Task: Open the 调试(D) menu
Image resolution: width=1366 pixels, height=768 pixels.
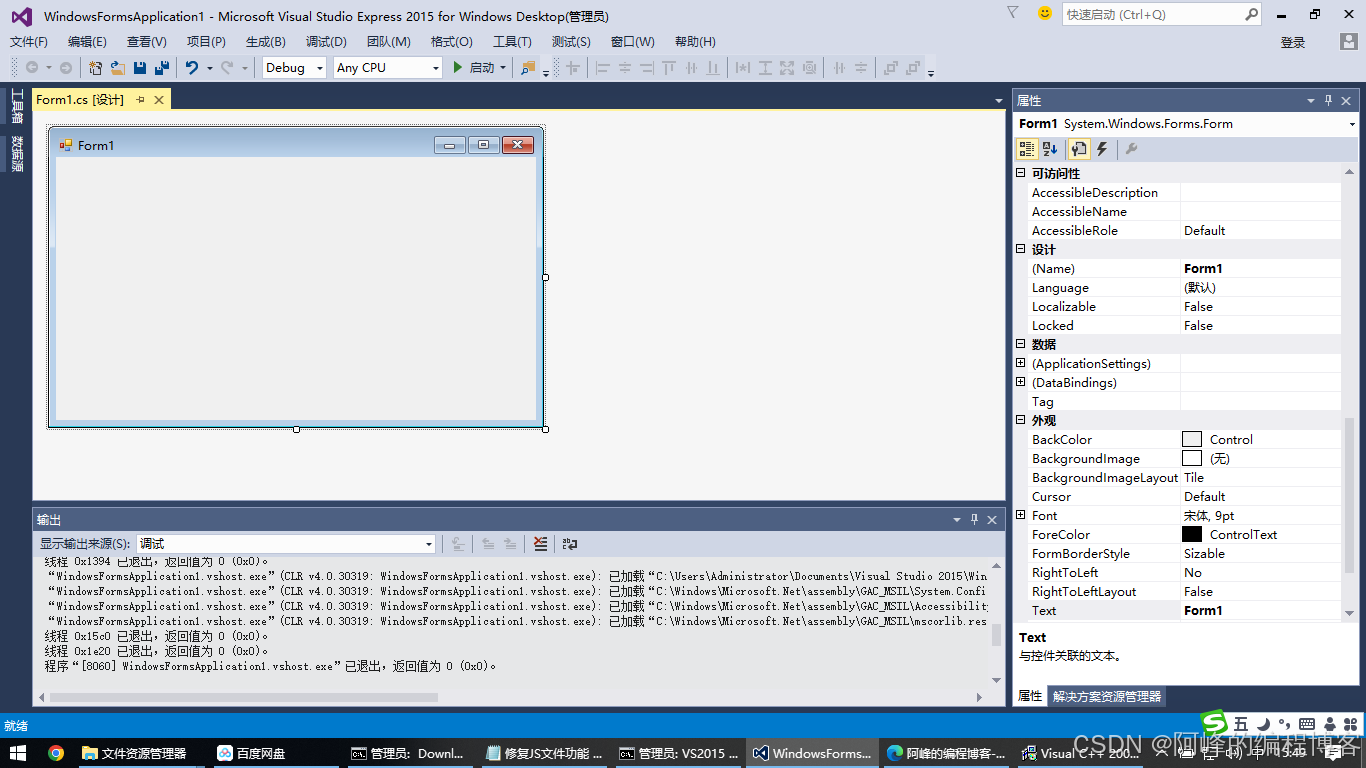Action: click(x=326, y=41)
